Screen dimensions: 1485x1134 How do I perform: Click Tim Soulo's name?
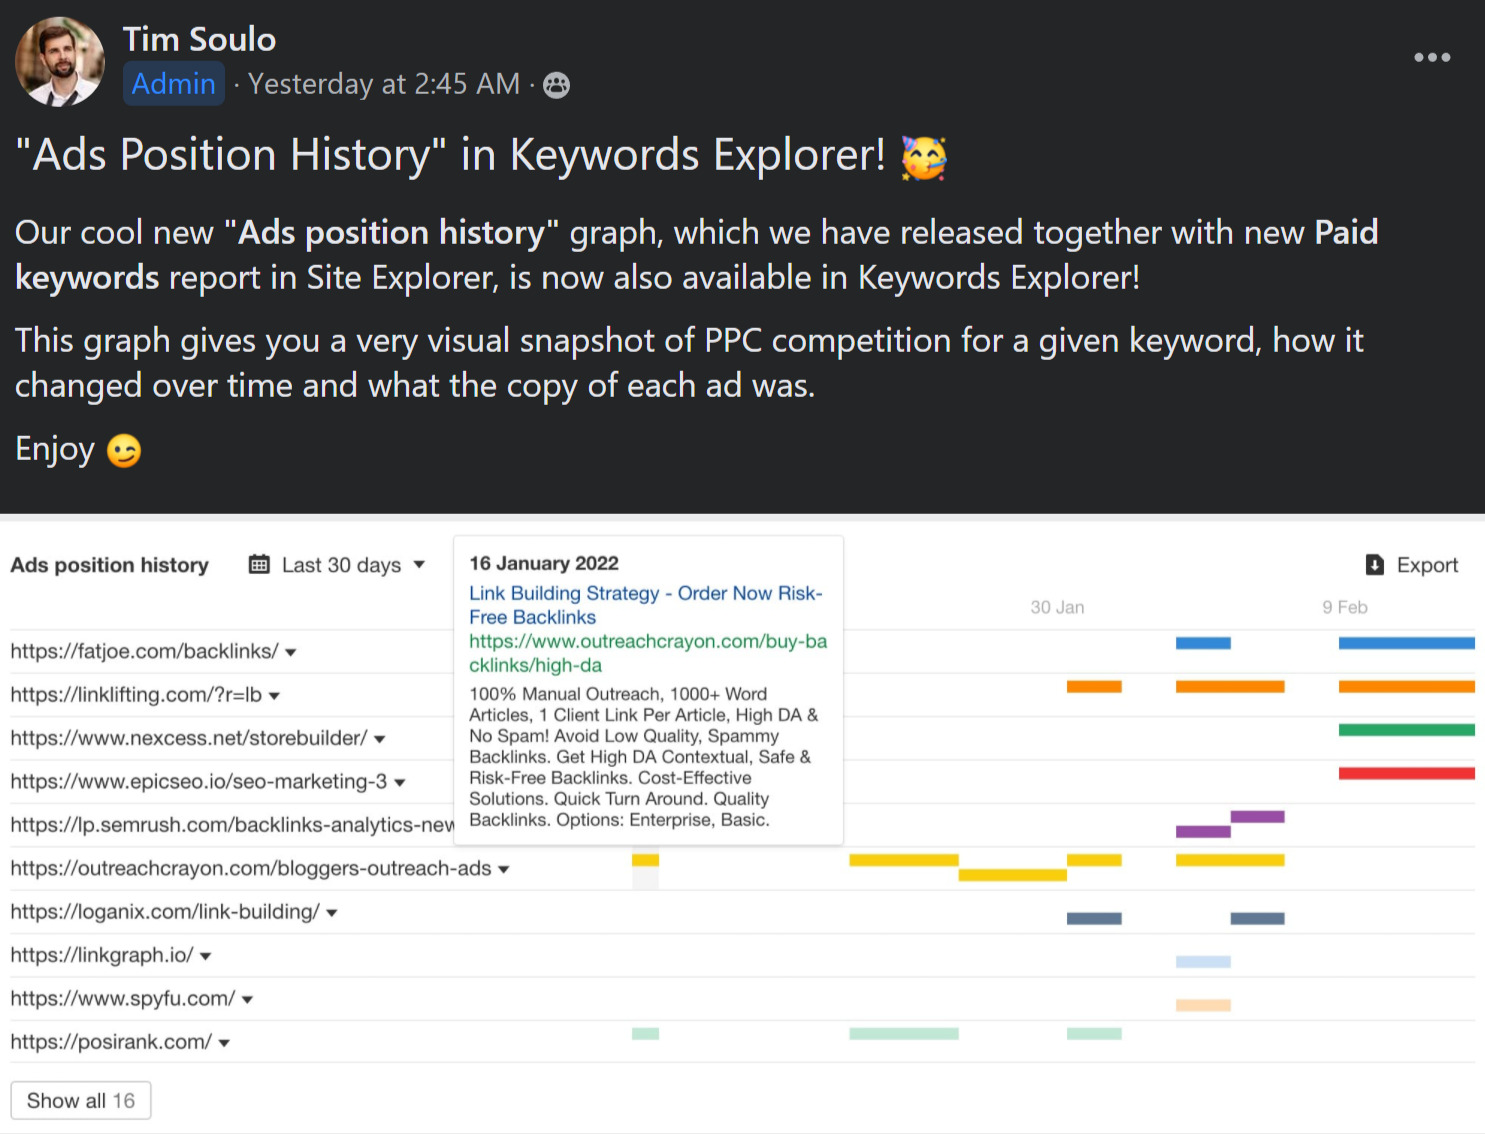point(199,38)
